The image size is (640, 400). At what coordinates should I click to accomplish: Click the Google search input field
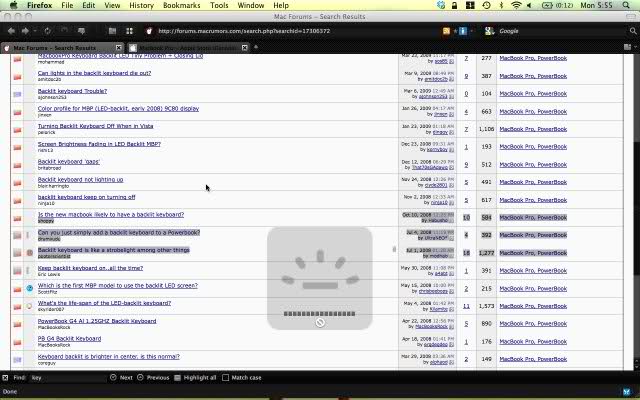[562, 31]
